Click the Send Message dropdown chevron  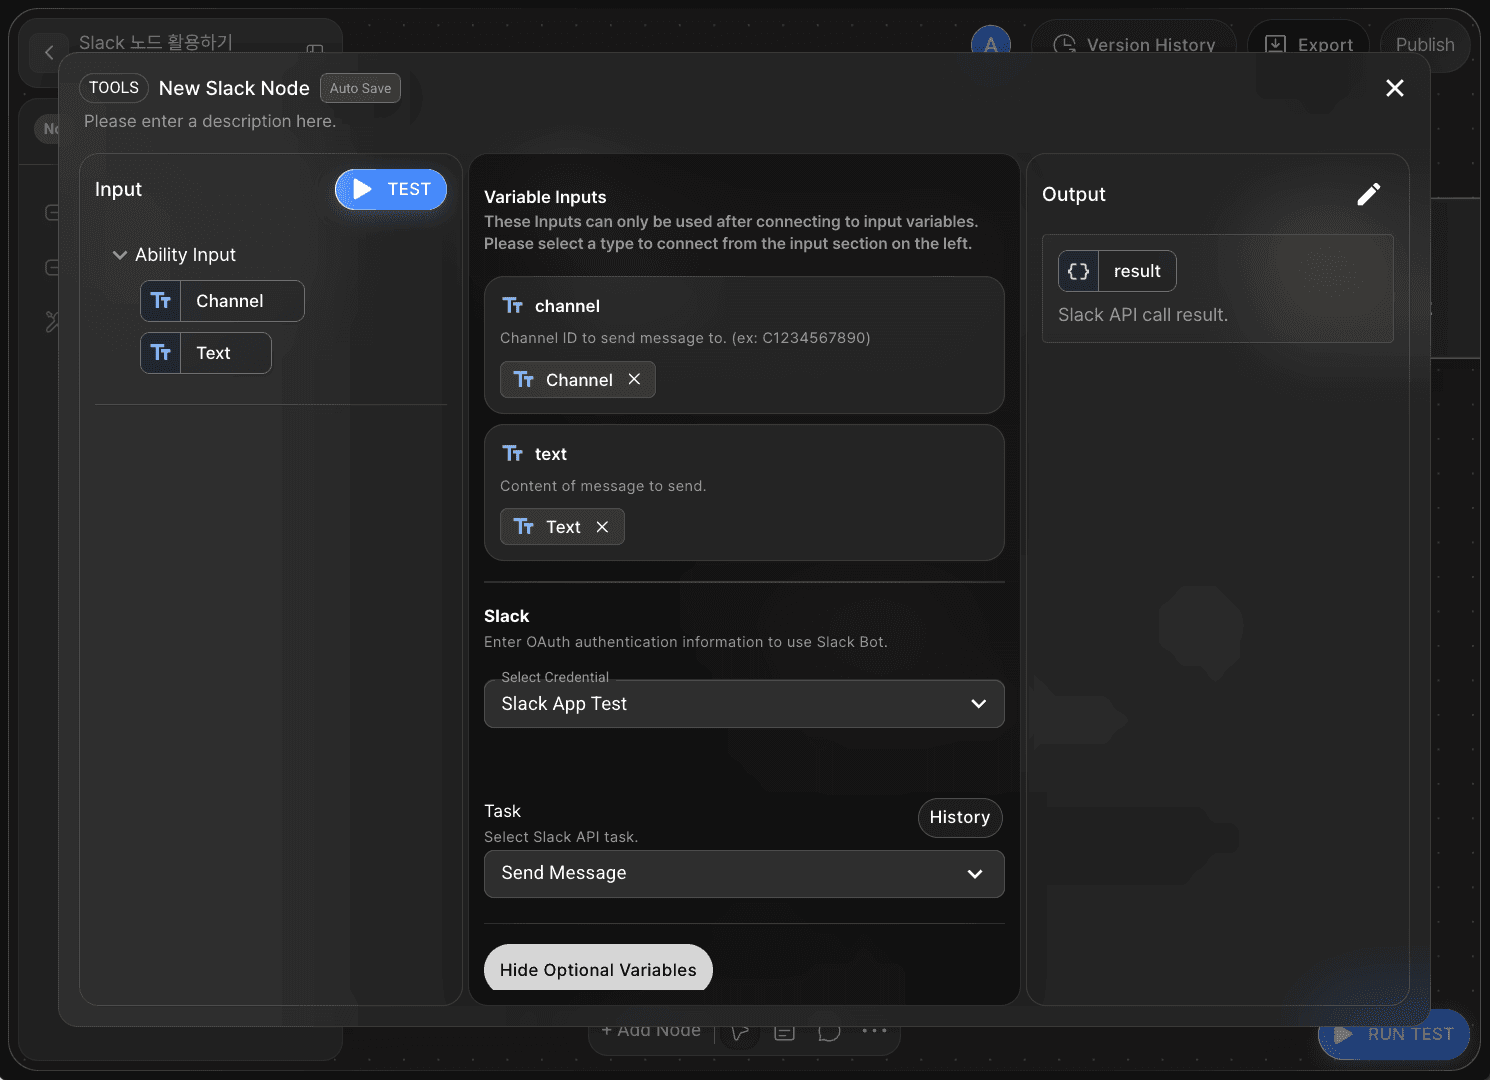[975, 874]
